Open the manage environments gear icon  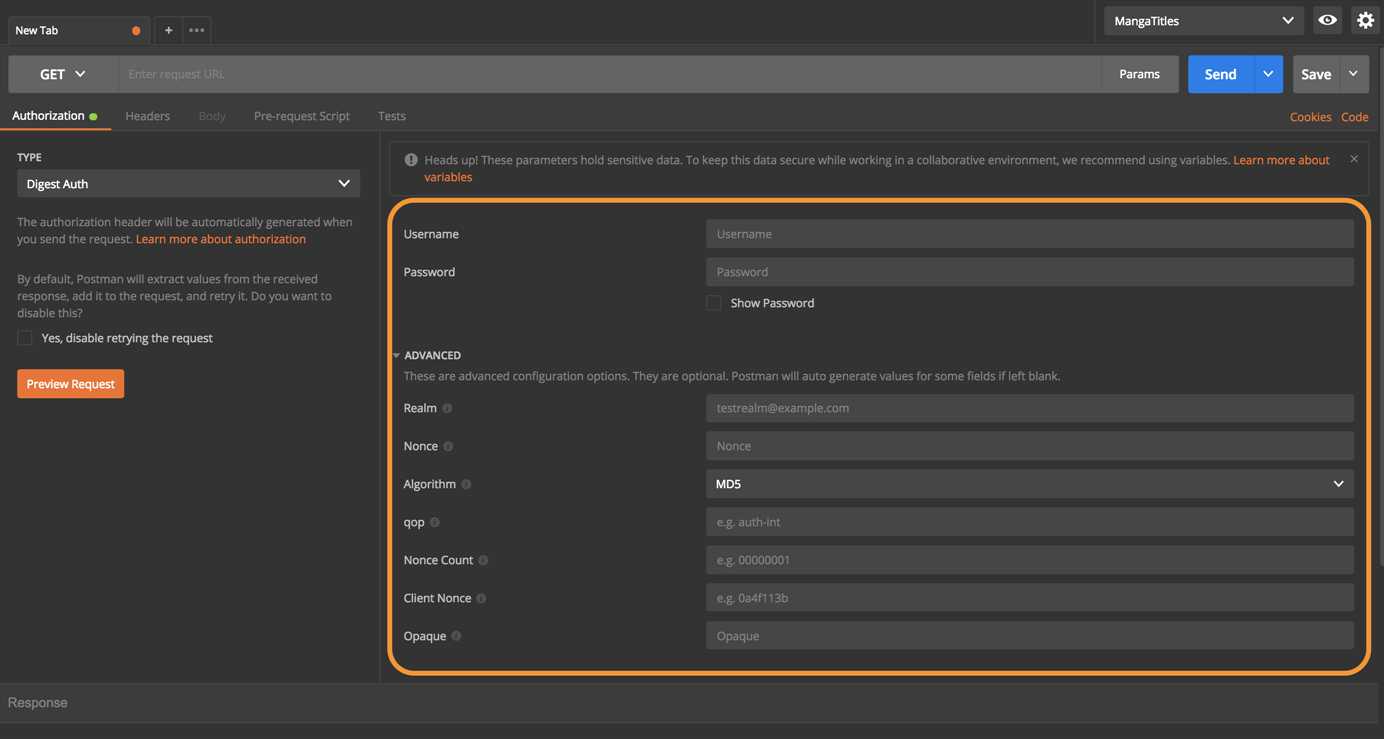coord(1365,20)
